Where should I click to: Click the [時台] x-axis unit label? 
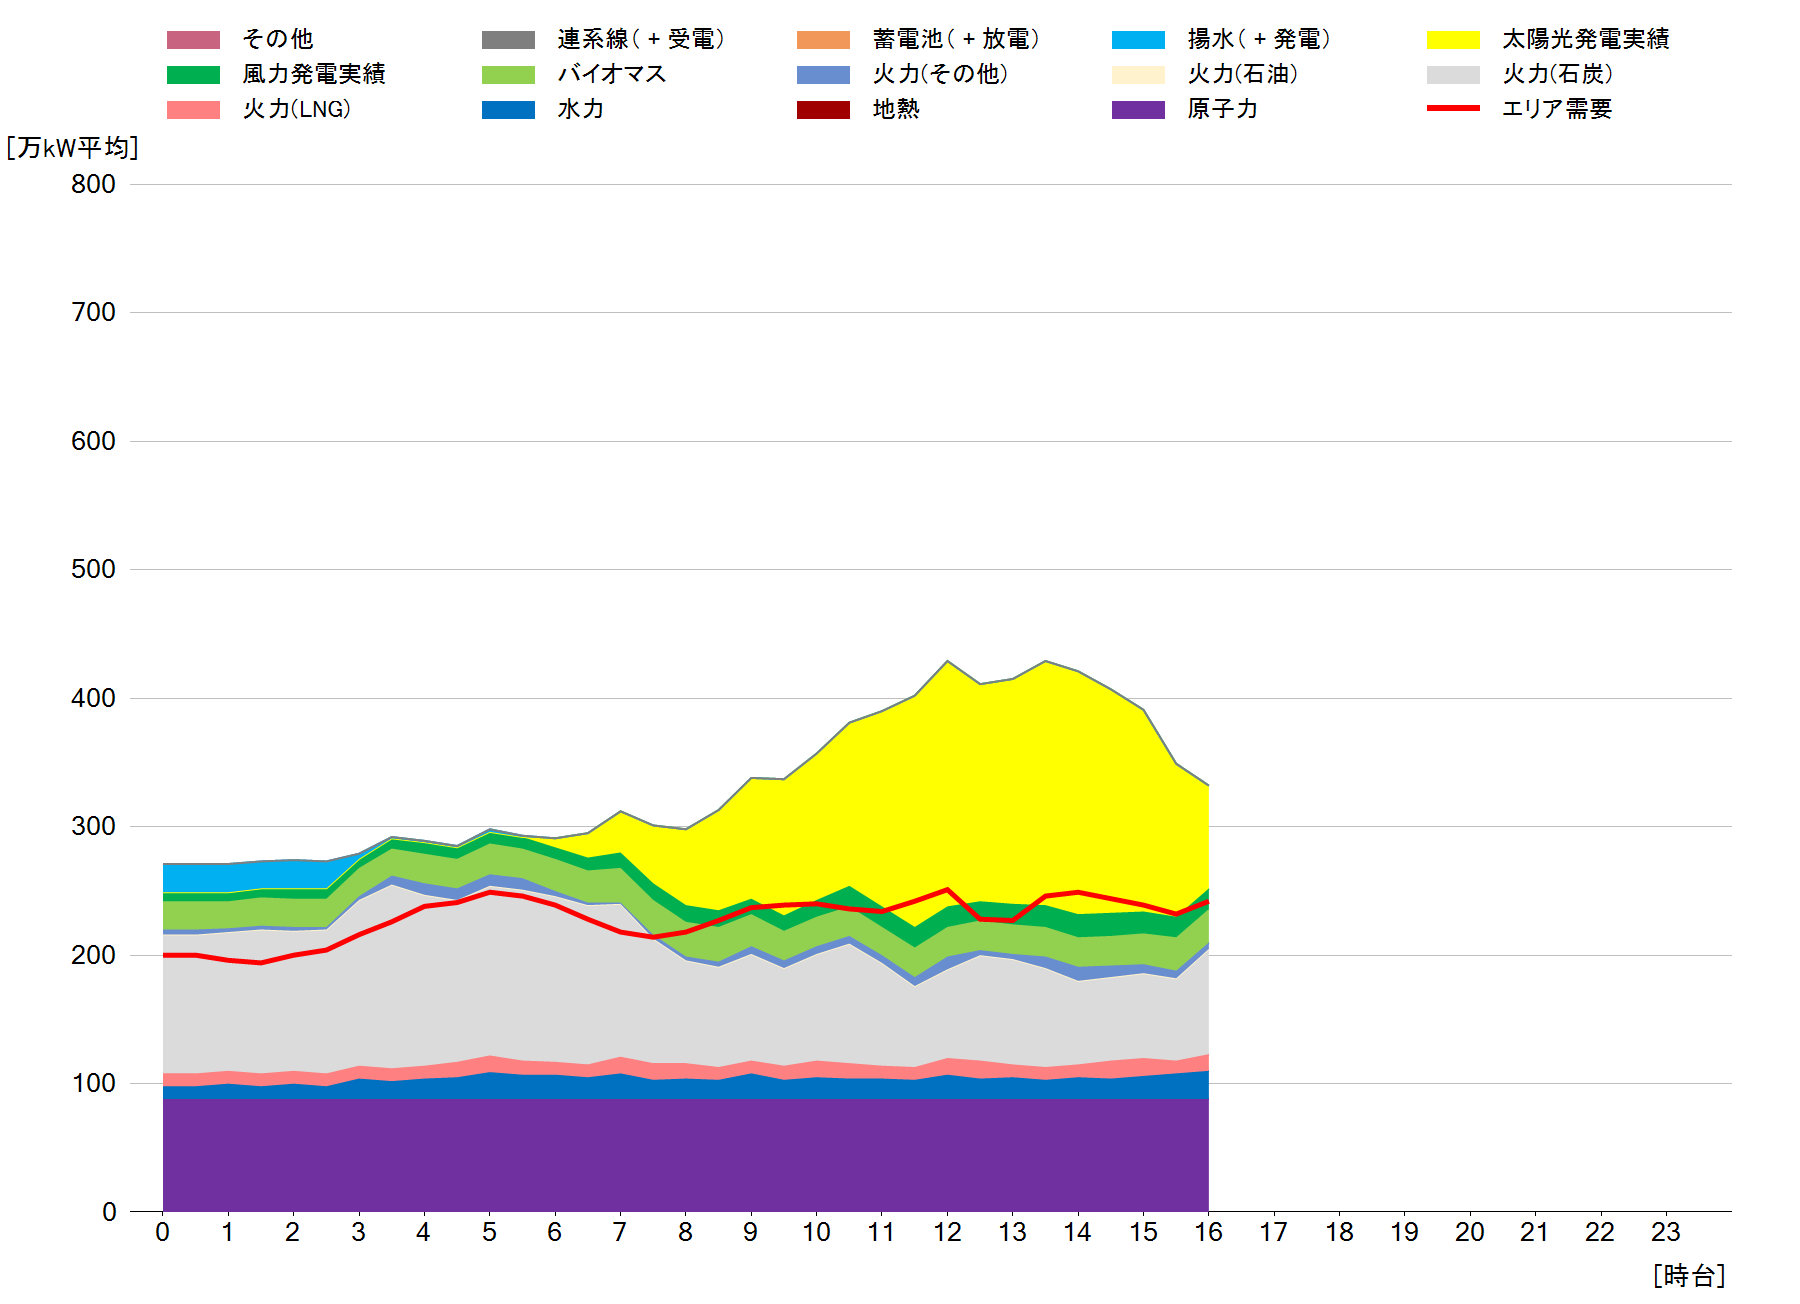point(1690,1276)
